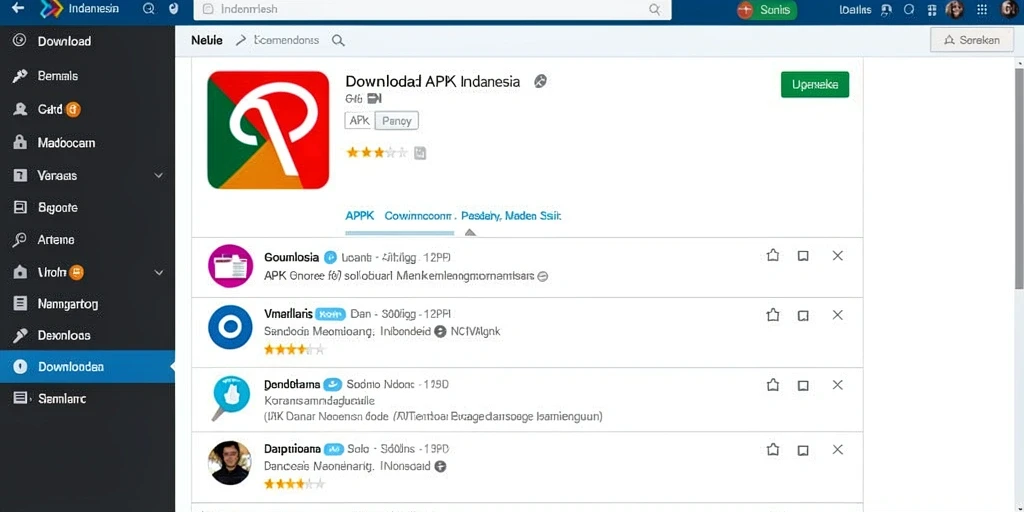Screen dimensions: 1024x512
Task: Click the colorful logo next to Indanesia
Action: coord(52,9)
